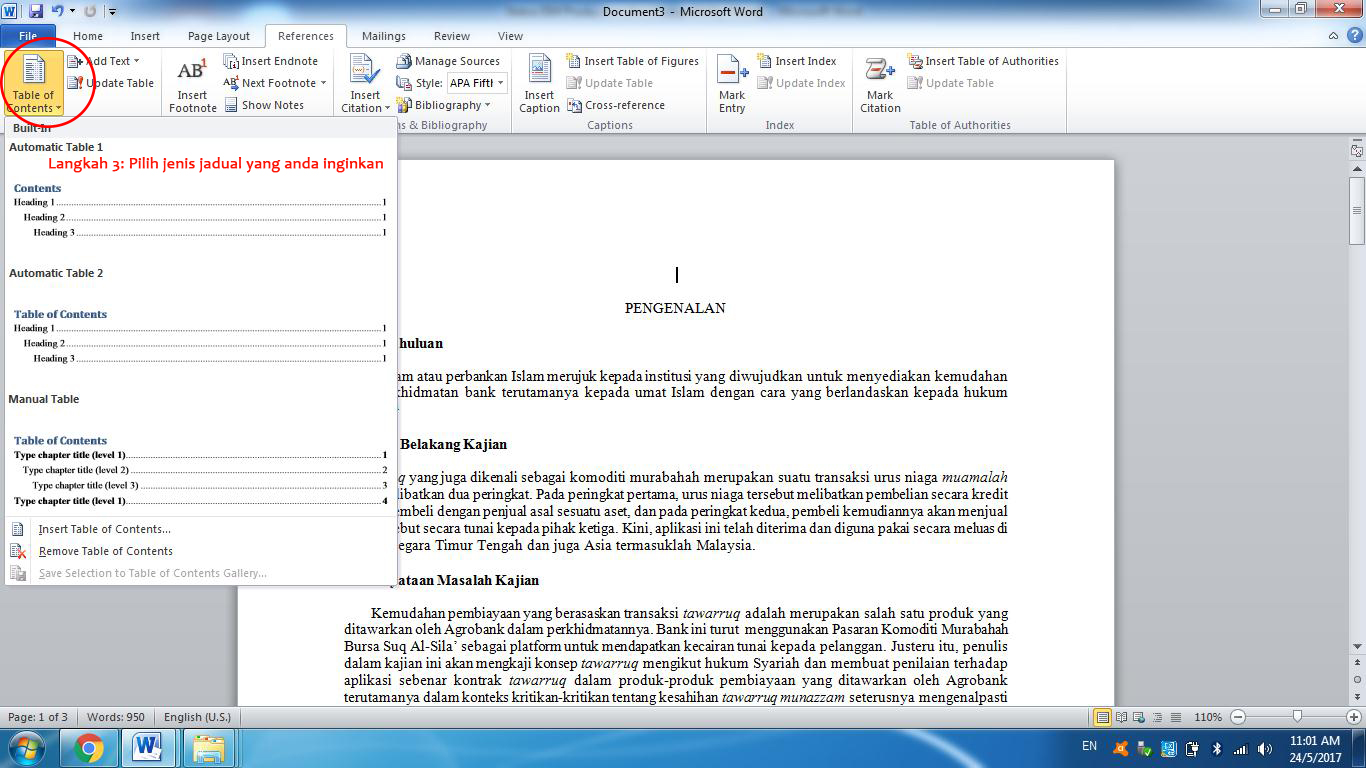Open File Explorer from the taskbar

pos(209,748)
